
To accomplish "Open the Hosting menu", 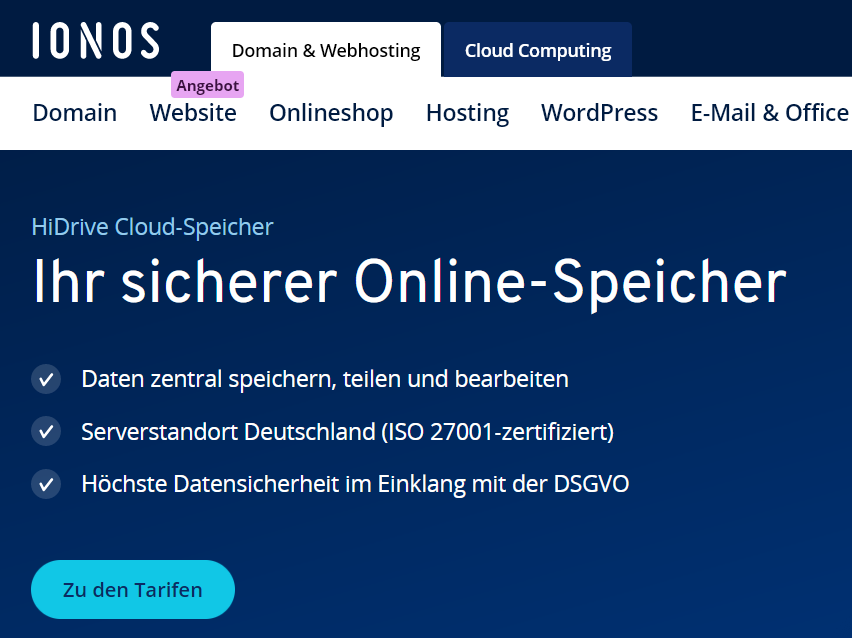I will coord(468,113).
